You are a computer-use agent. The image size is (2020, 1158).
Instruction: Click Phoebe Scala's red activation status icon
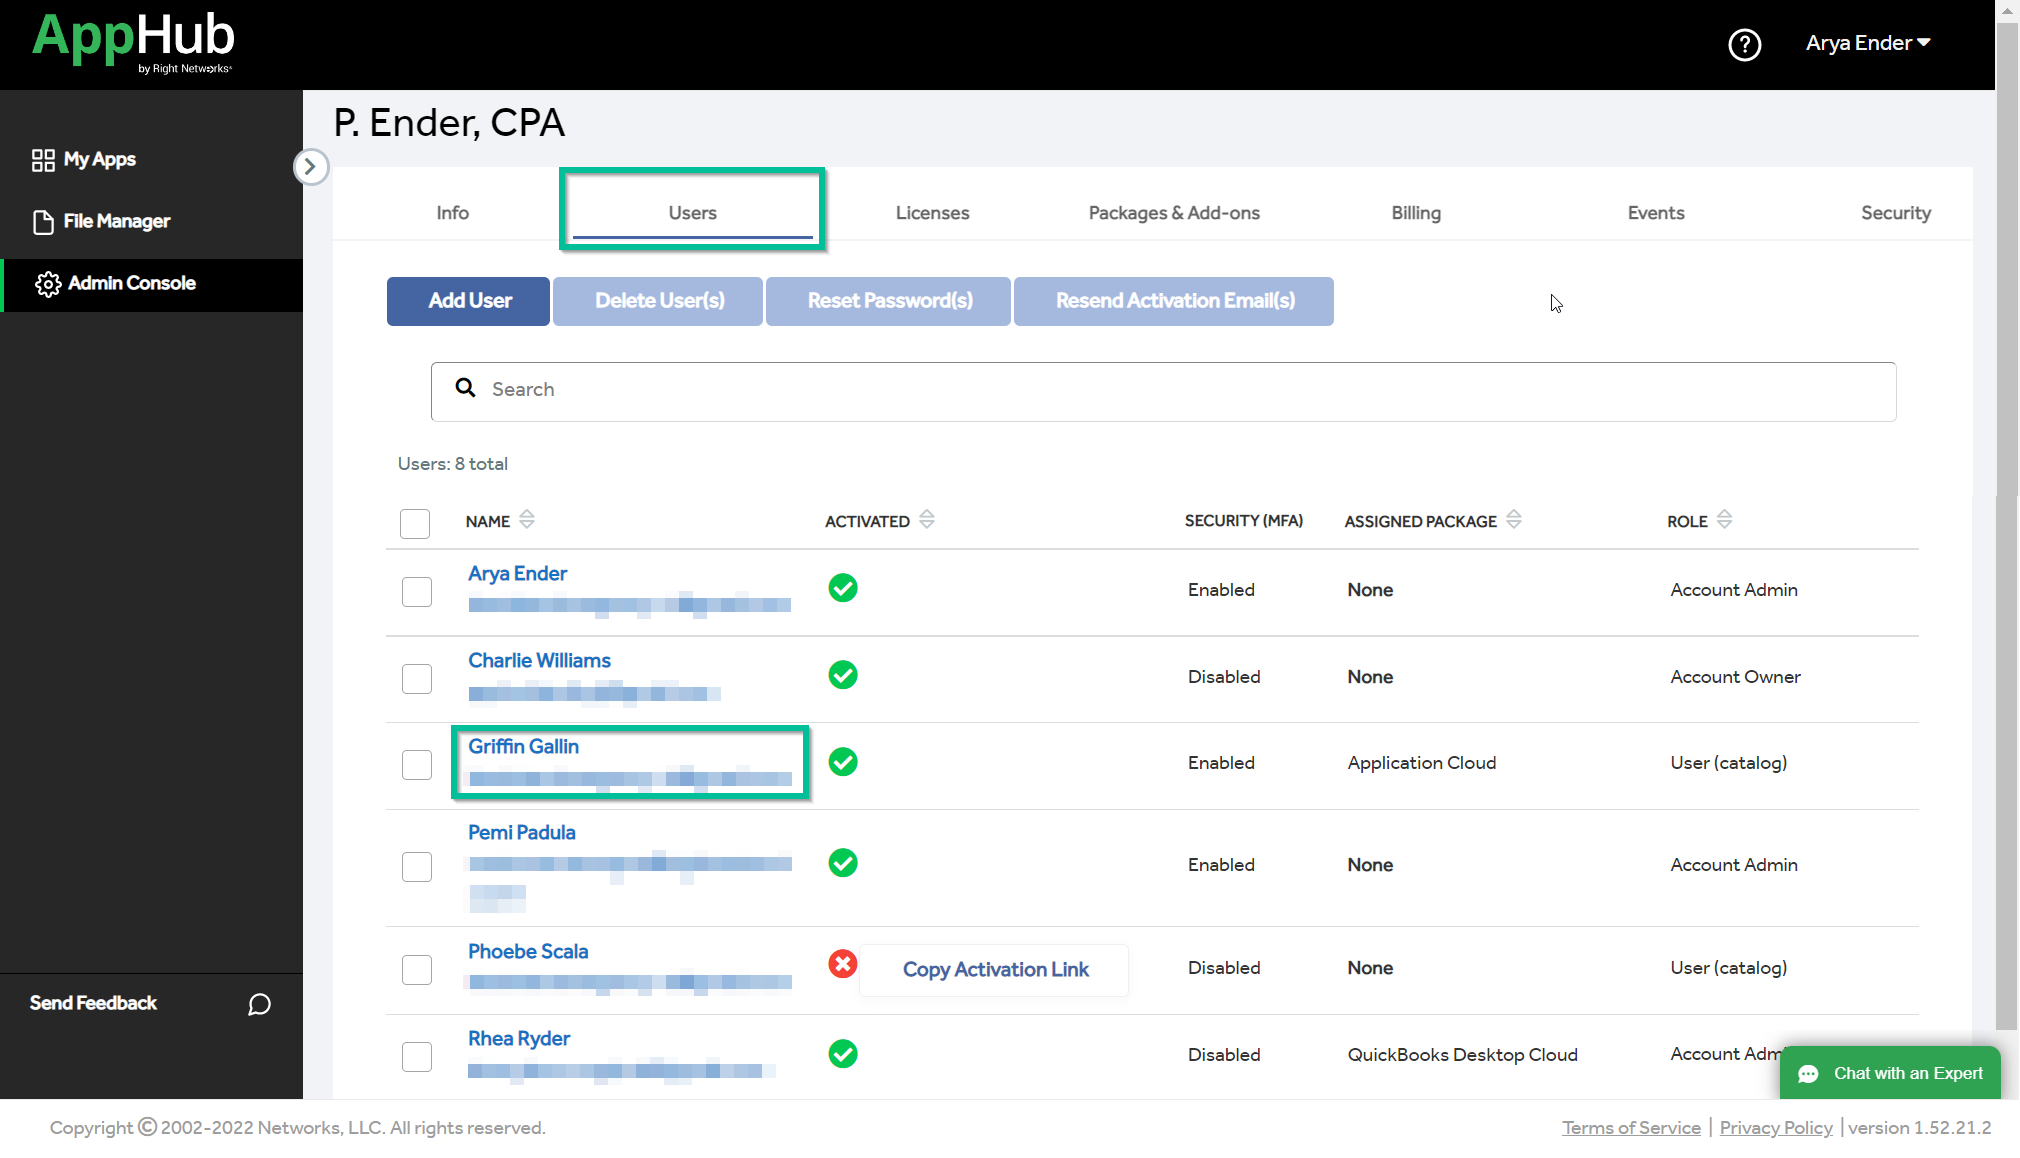842,964
